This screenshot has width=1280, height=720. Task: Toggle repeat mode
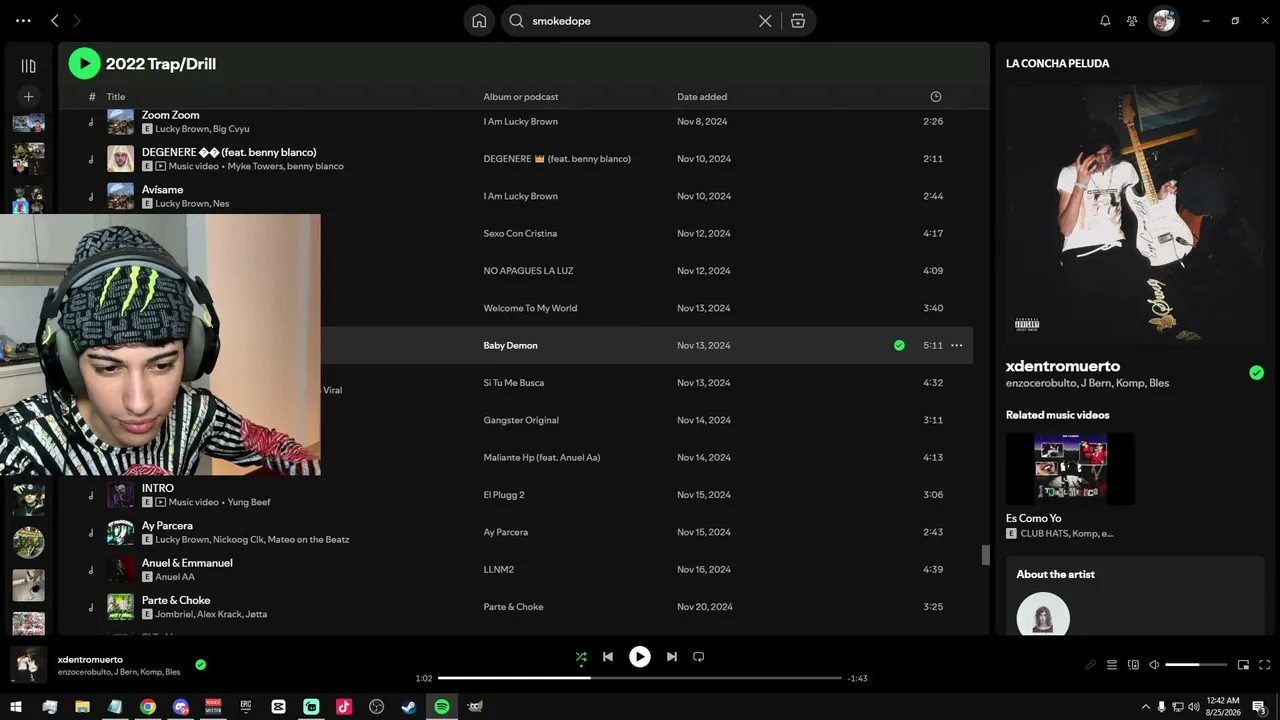(x=699, y=657)
